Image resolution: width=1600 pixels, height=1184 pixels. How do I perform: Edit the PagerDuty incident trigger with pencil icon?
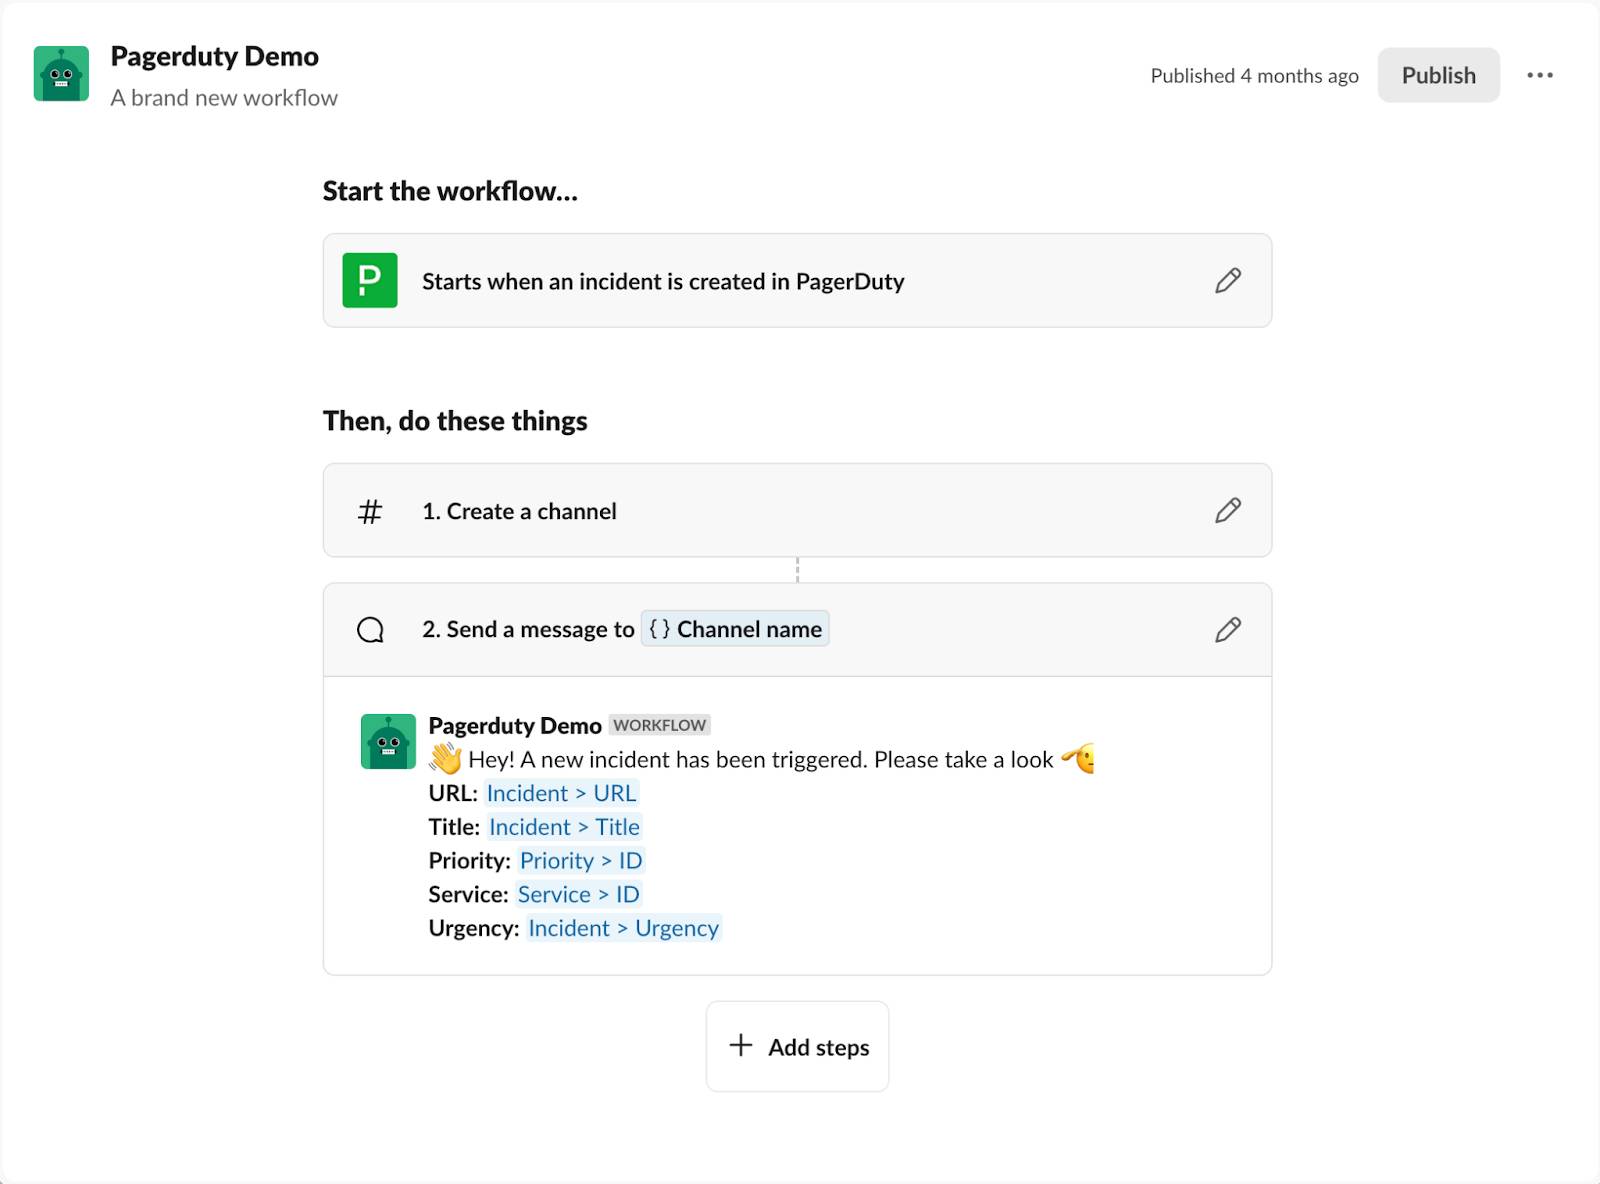[x=1228, y=281]
